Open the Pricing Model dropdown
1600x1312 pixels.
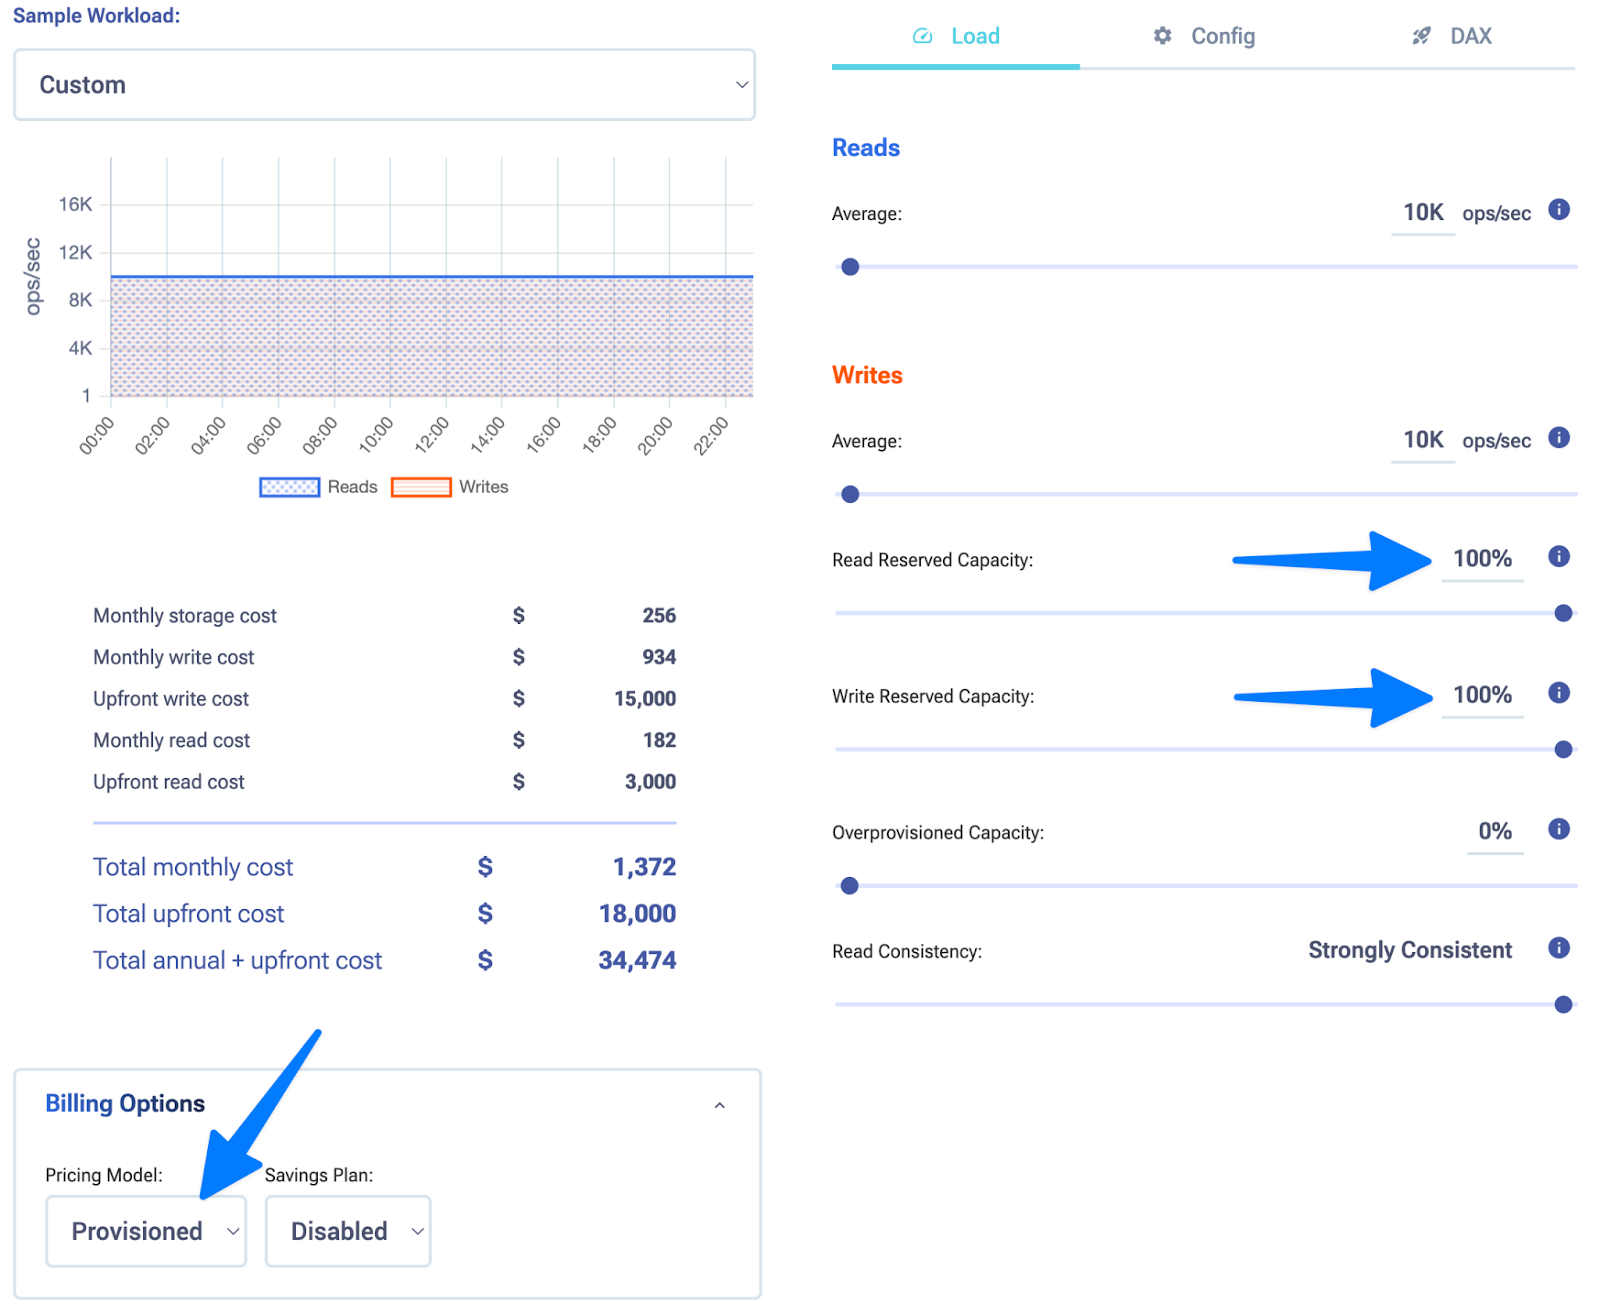(x=146, y=1231)
